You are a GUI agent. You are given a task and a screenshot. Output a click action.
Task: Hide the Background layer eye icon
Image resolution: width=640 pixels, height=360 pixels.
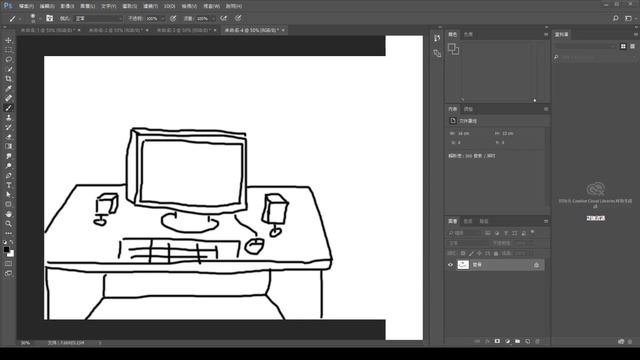(451, 265)
